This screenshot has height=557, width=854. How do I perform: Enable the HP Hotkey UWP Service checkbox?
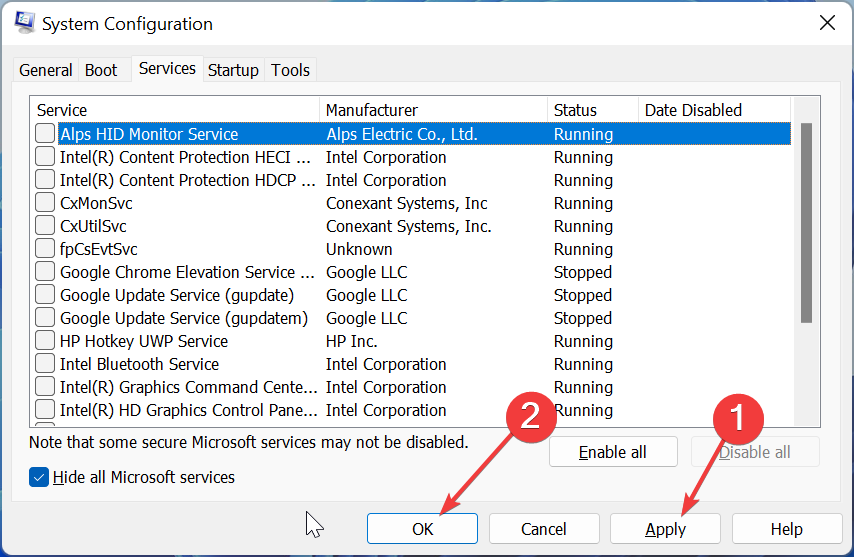pos(46,341)
